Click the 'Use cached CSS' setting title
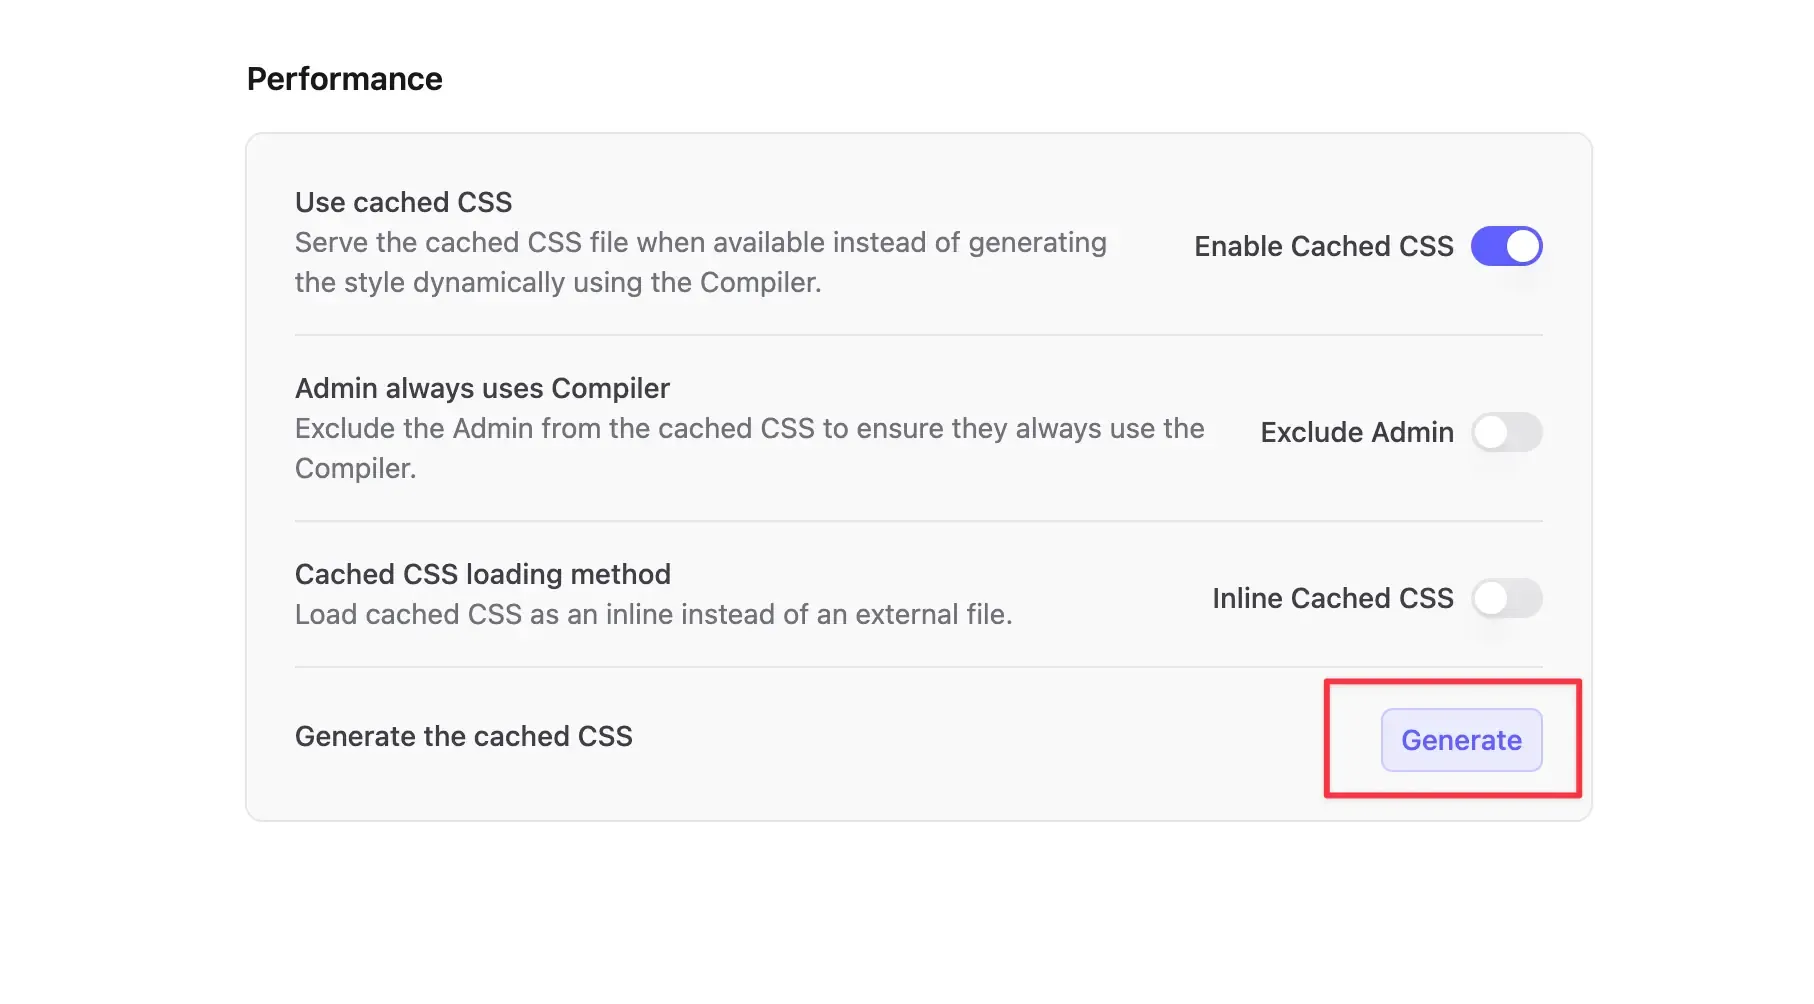 tap(403, 202)
